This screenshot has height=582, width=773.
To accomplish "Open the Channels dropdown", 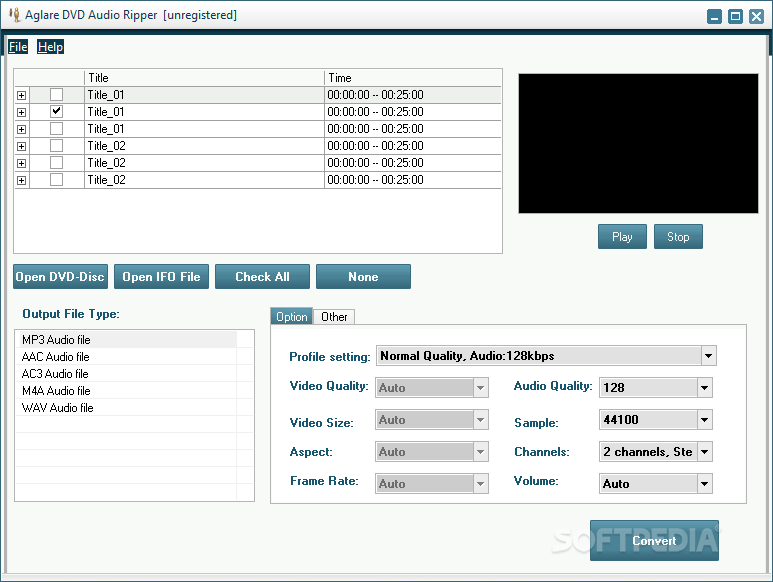I will [x=704, y=452].
